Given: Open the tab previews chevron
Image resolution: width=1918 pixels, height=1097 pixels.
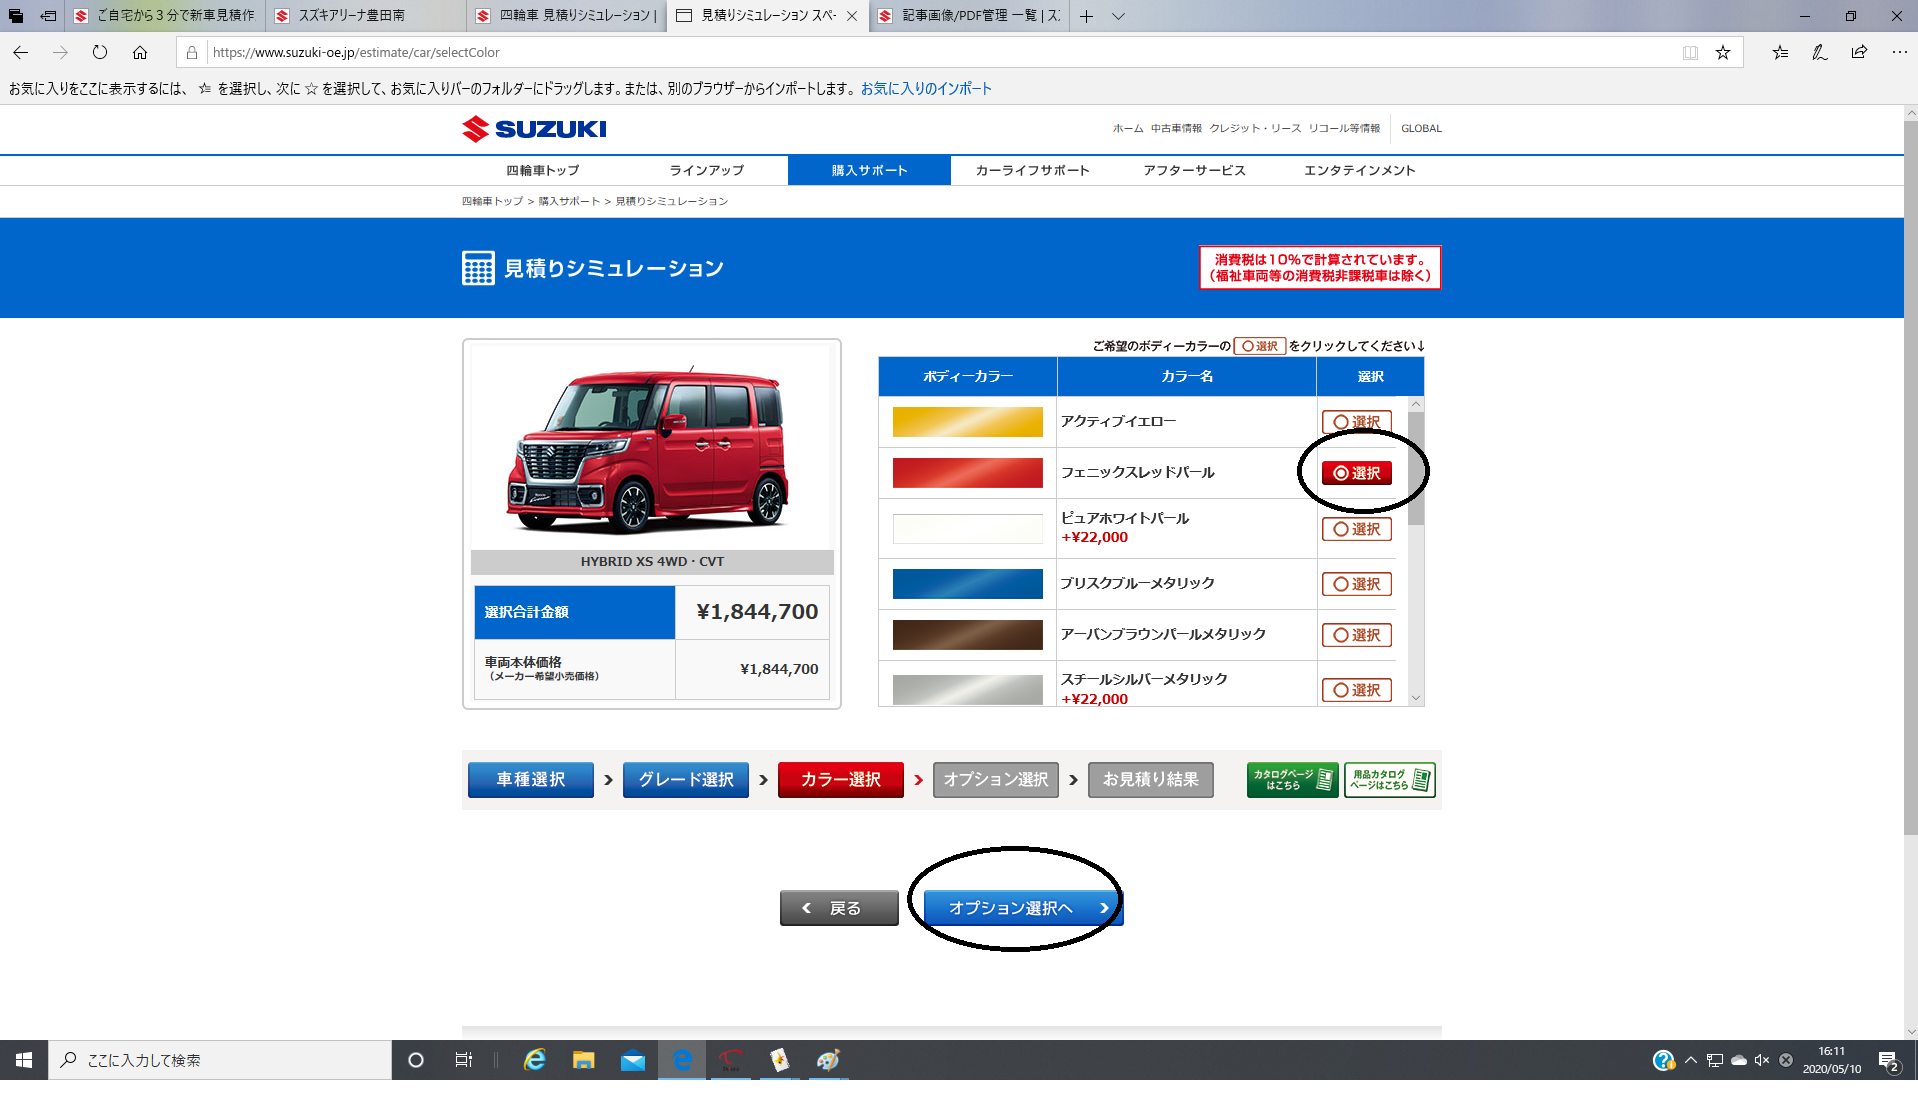Looking at the screenshot, I should 1118,16.
